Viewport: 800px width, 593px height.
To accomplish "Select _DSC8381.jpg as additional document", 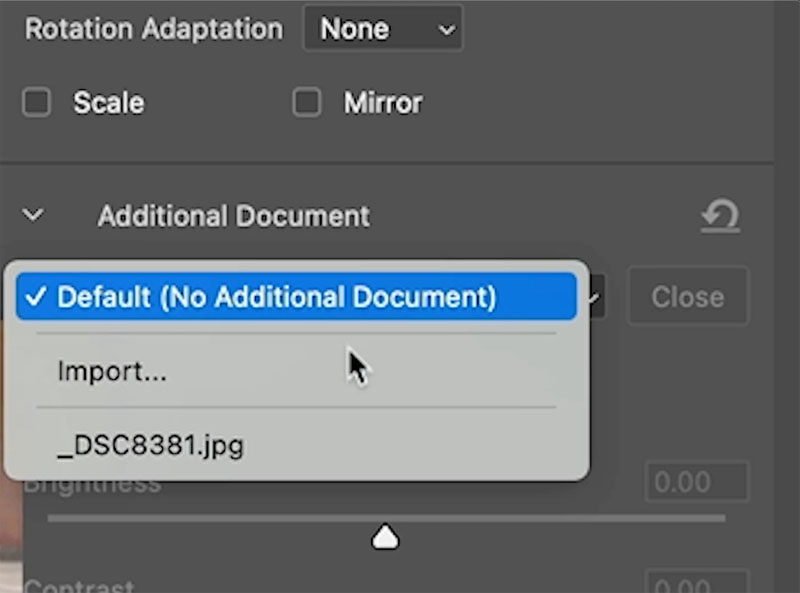I will tap(296, 446).
